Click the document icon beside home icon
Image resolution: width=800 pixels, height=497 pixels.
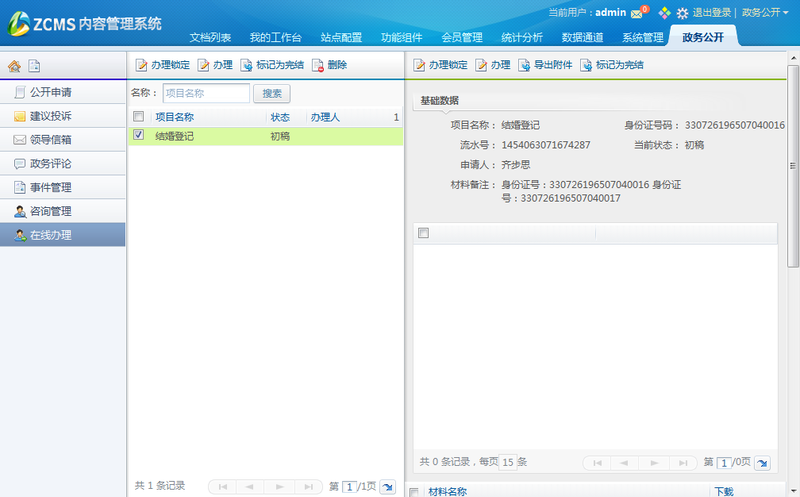34,67
